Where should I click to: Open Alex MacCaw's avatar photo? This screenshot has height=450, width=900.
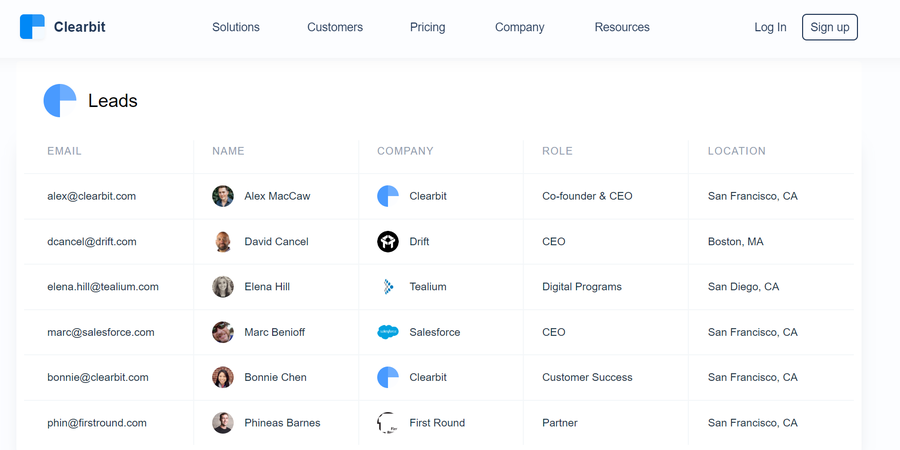click(x=223, y=196)
